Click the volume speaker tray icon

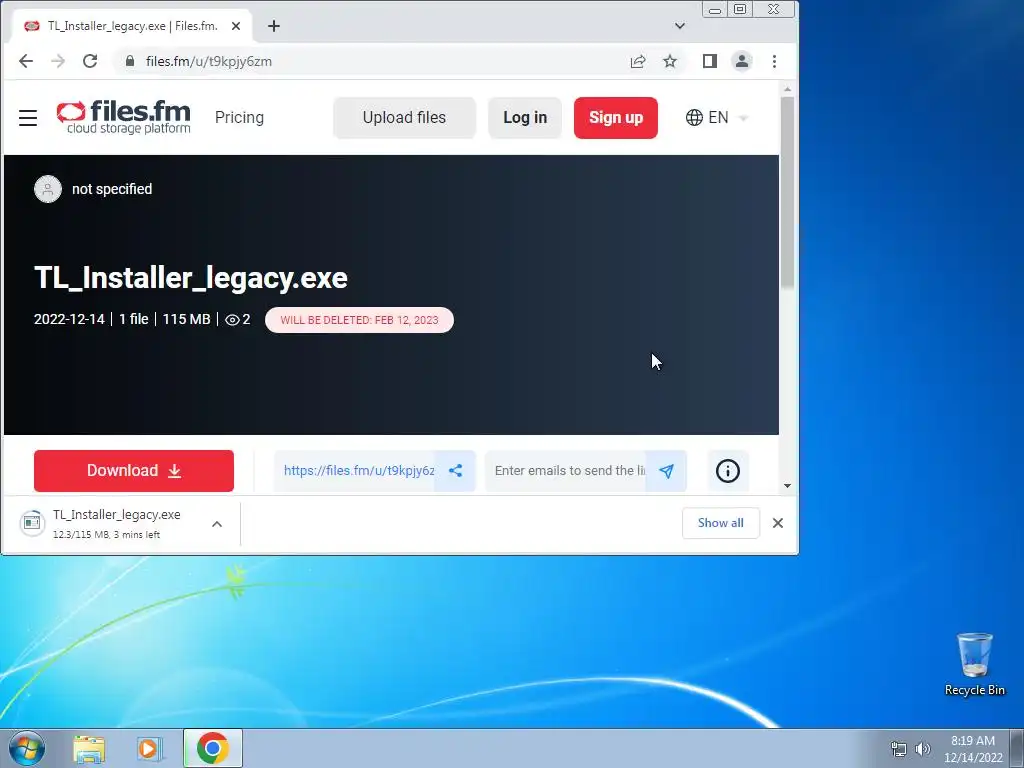[923, 749]
